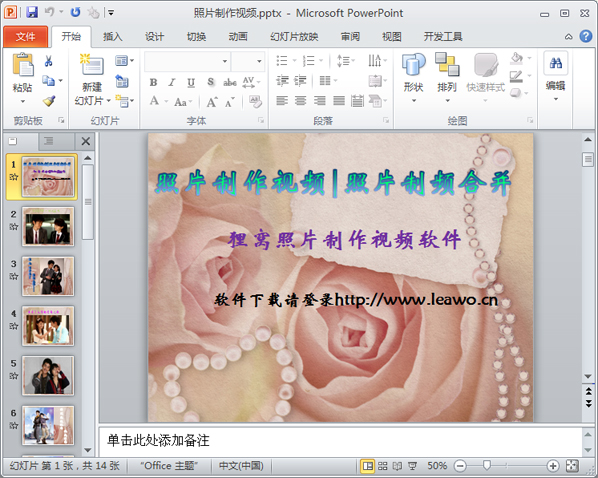Open the slide Layout dropdown
Image resolution: width=598 pixels, height=478 pixels.
(x=124, y=60)
